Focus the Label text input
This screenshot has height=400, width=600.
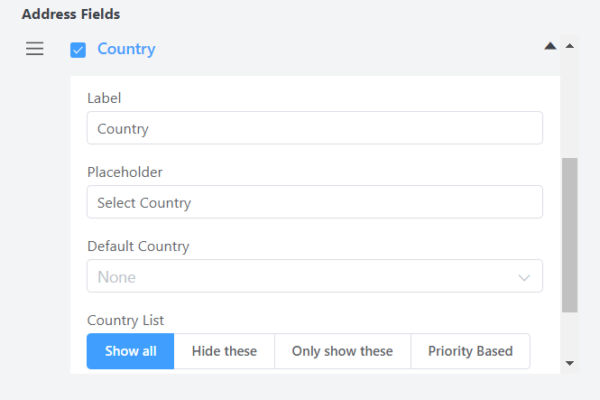tap(314, 128)
